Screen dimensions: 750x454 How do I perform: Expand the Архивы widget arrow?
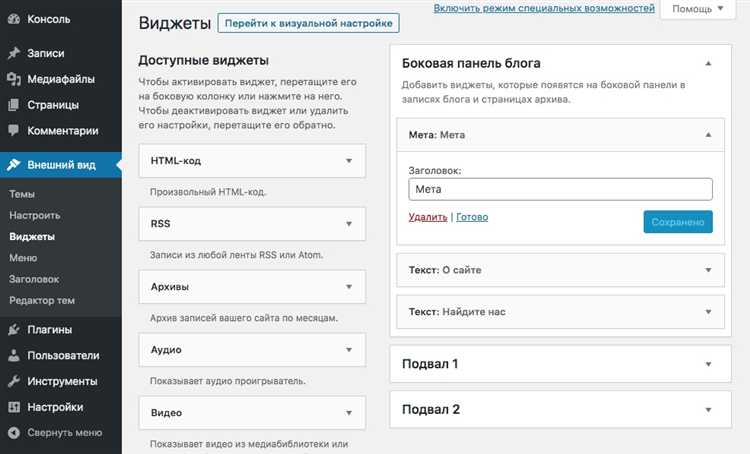coord(349,287)
